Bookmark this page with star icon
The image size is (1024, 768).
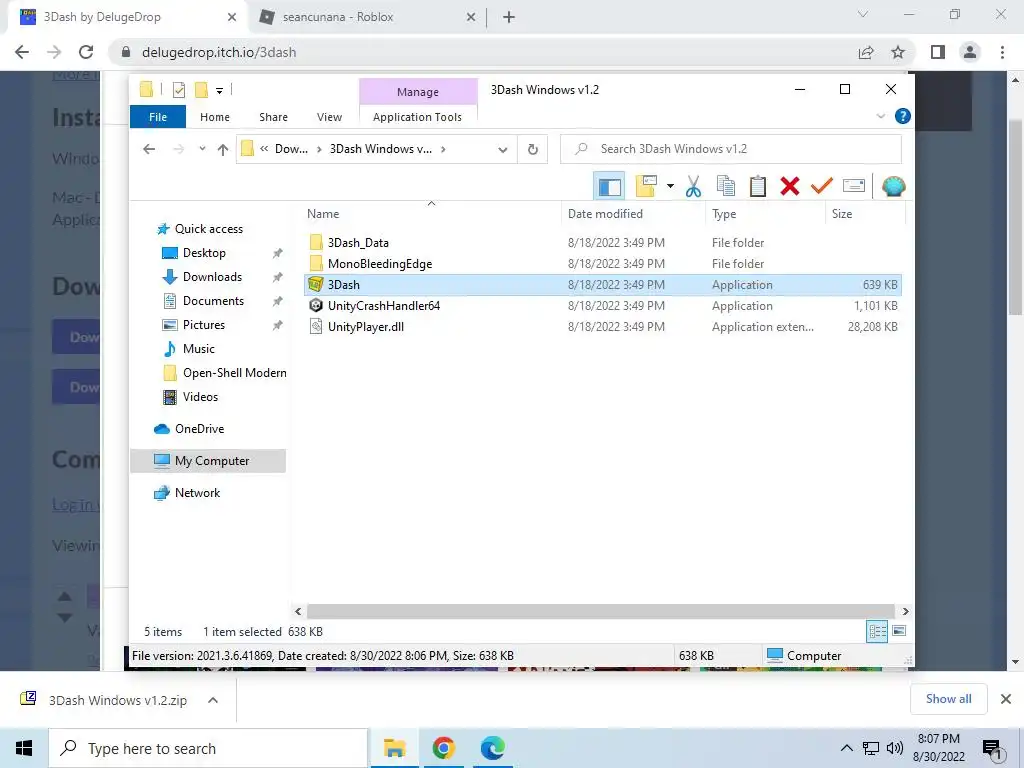[x=898, y=52]
